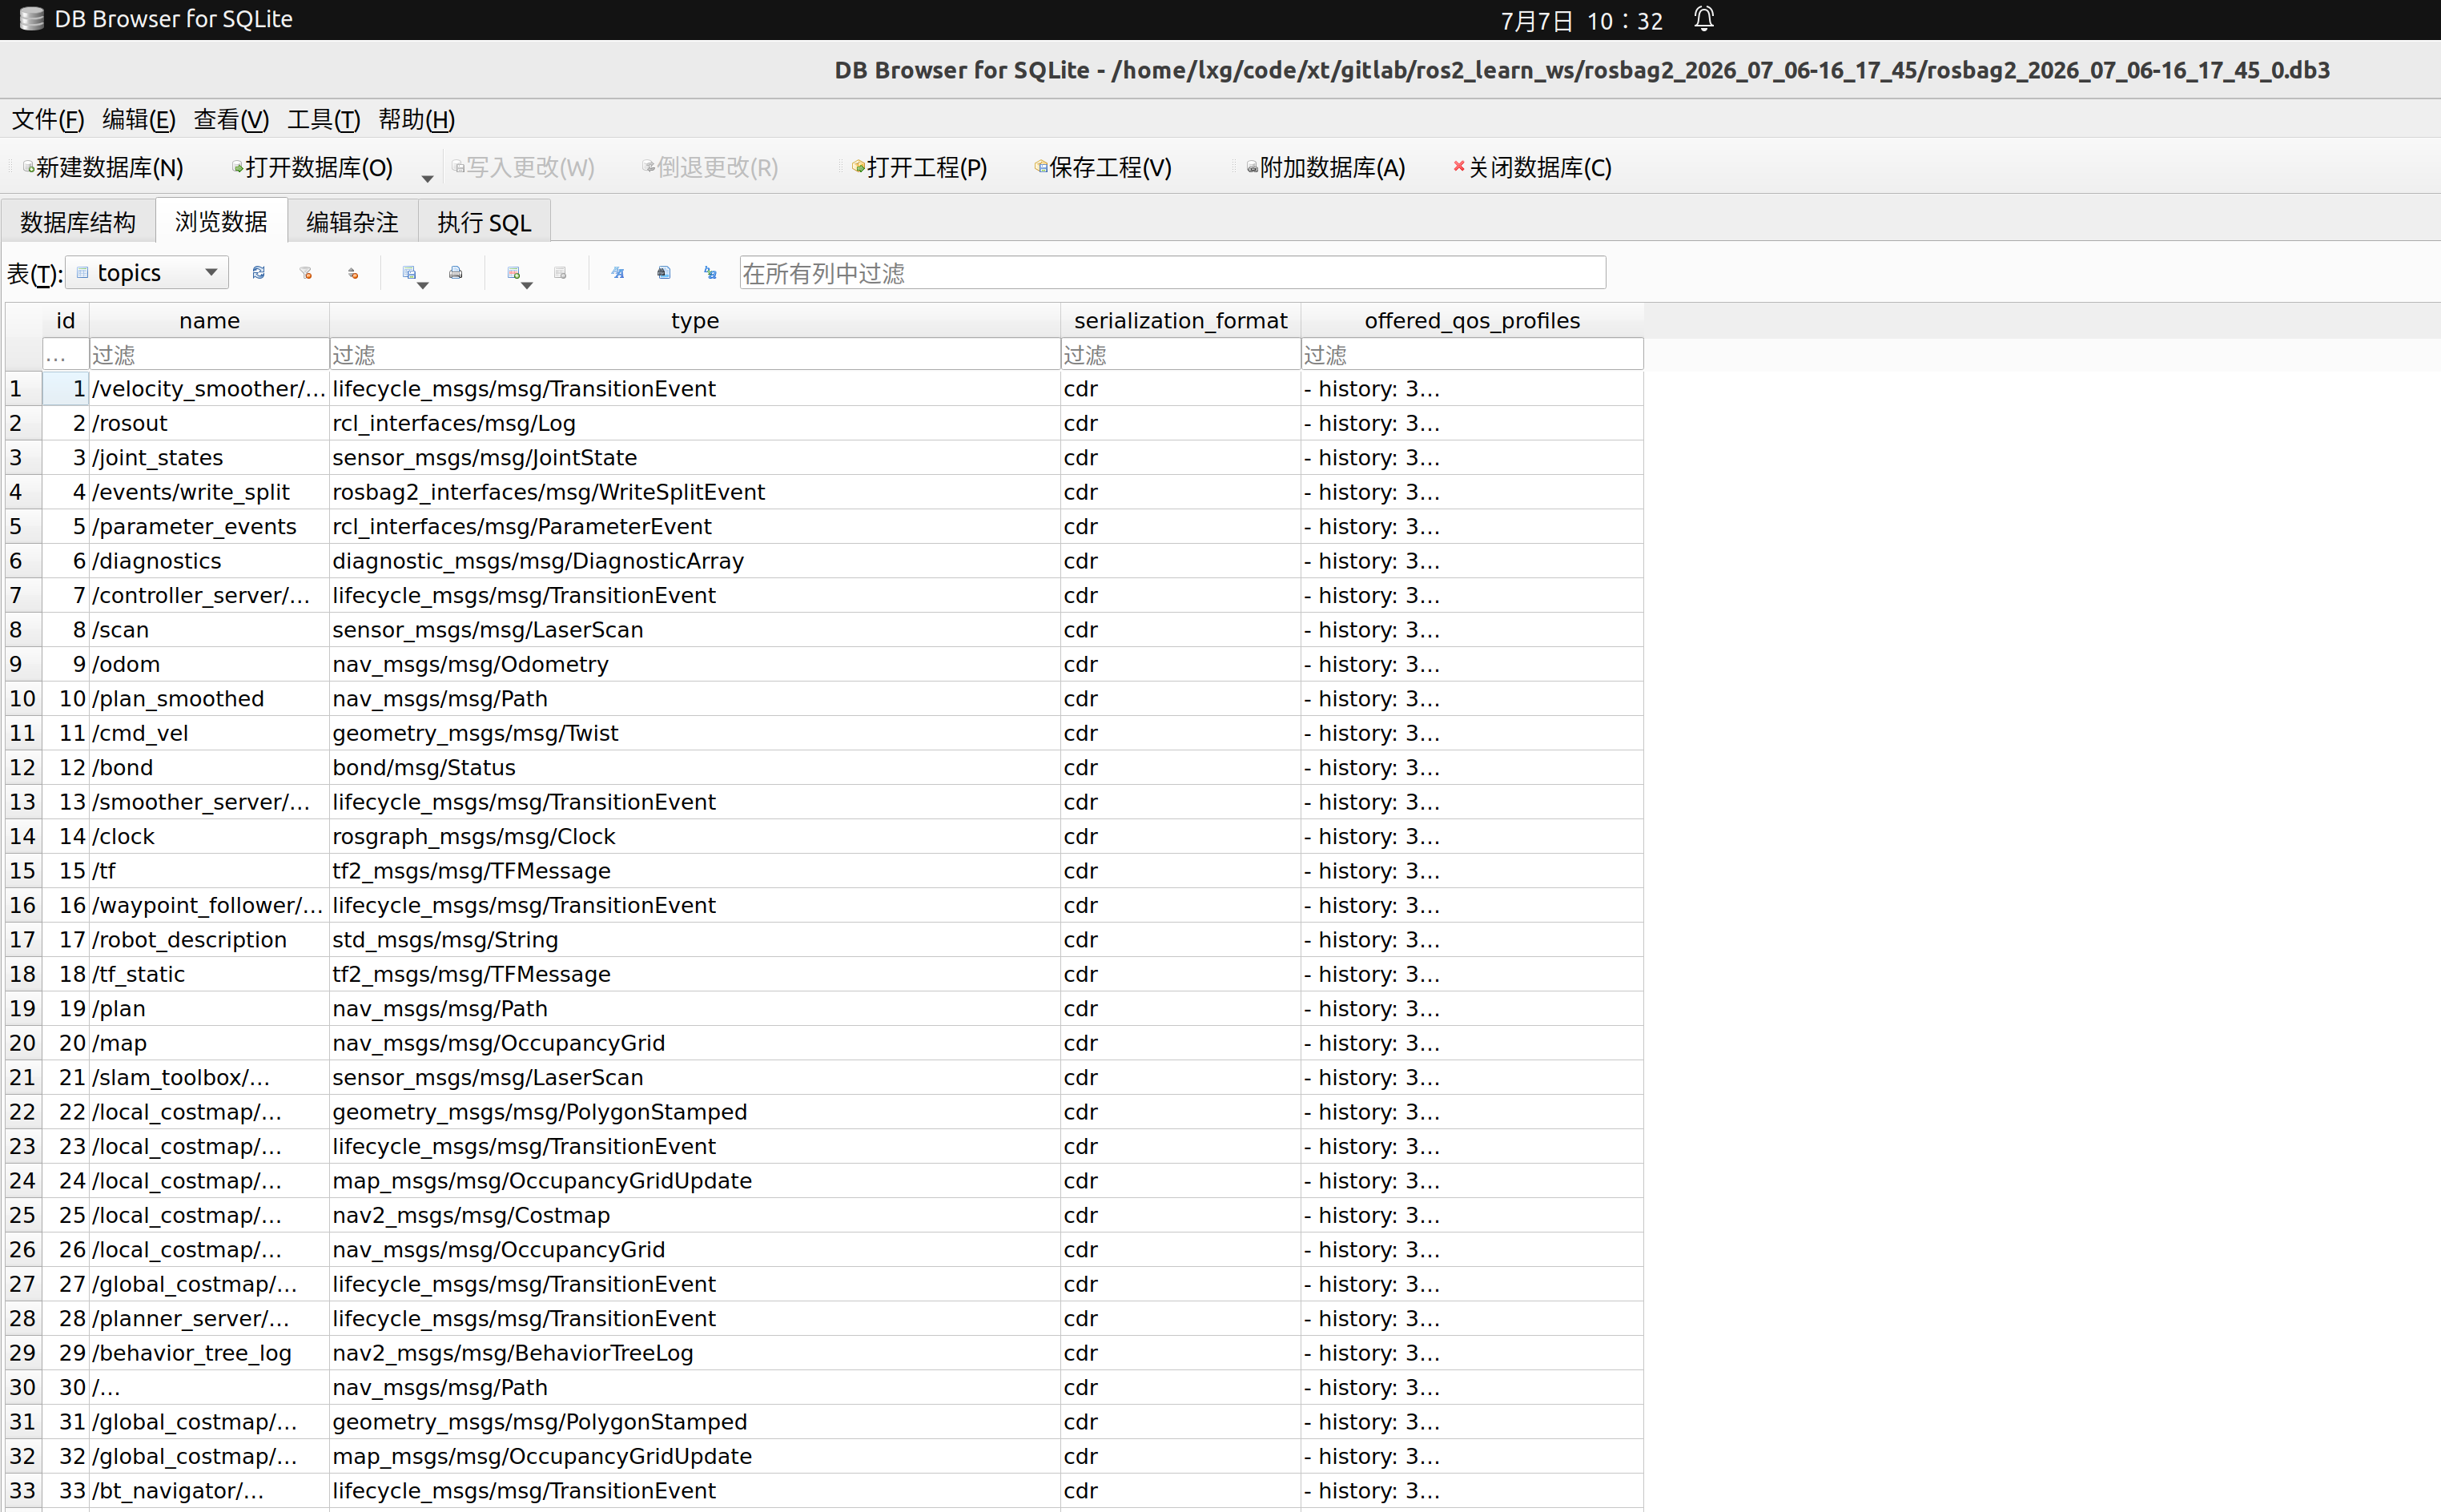Image resolution: width=2441 pixels, height=1512 pixels.
Task: Select the std_msgs/msg/String type cell
Action: (x=695, y=940)
